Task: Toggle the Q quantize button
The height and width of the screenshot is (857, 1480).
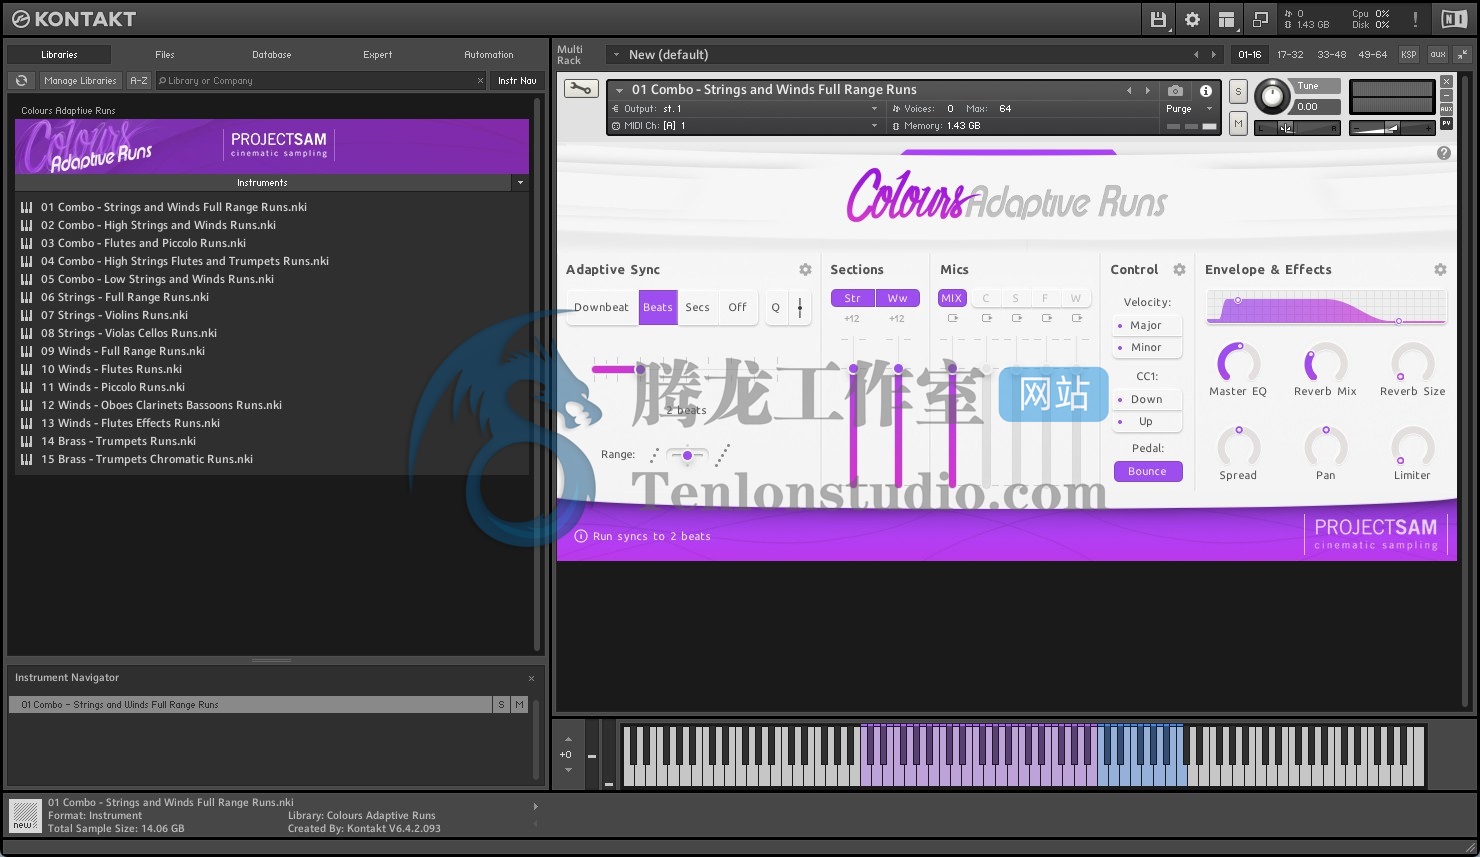Action: coord(775,308)
